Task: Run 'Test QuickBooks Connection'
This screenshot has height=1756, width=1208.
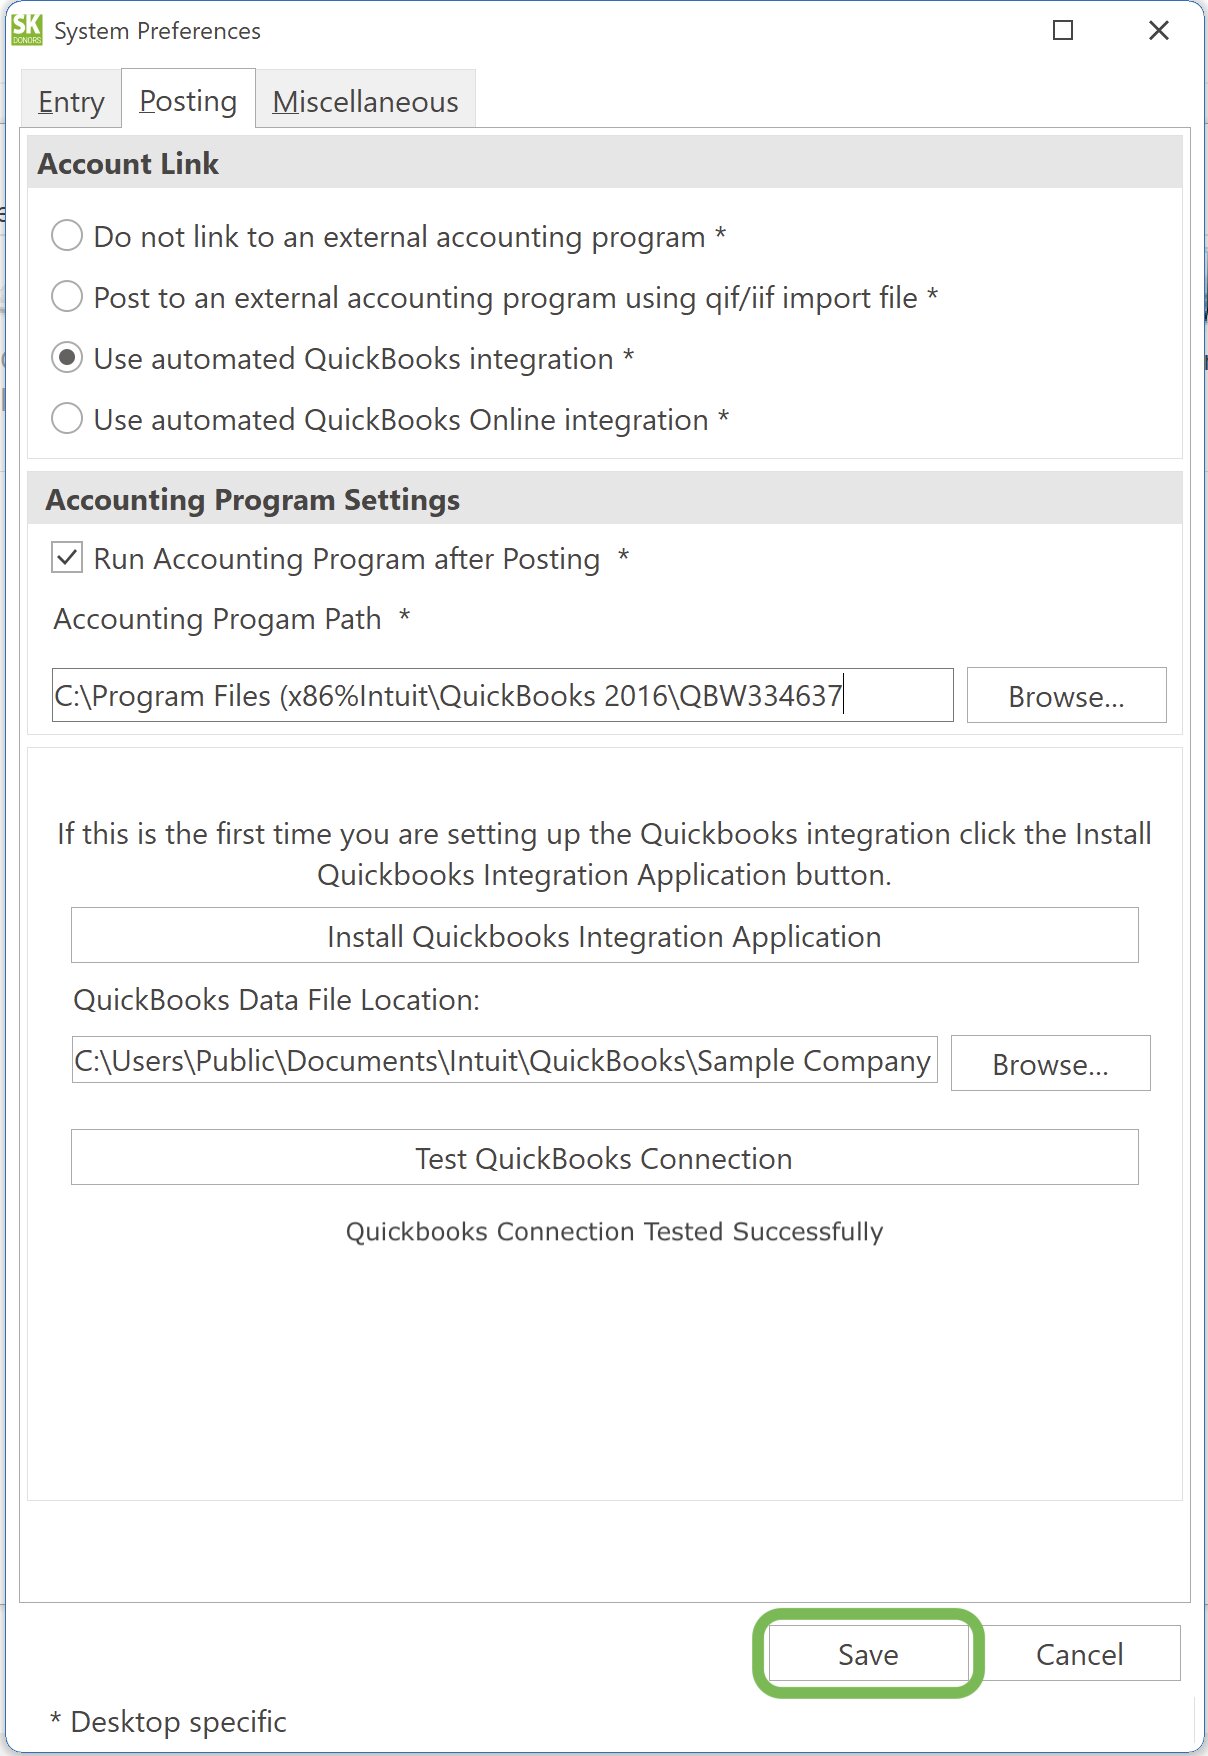Action: point(604,1157)
